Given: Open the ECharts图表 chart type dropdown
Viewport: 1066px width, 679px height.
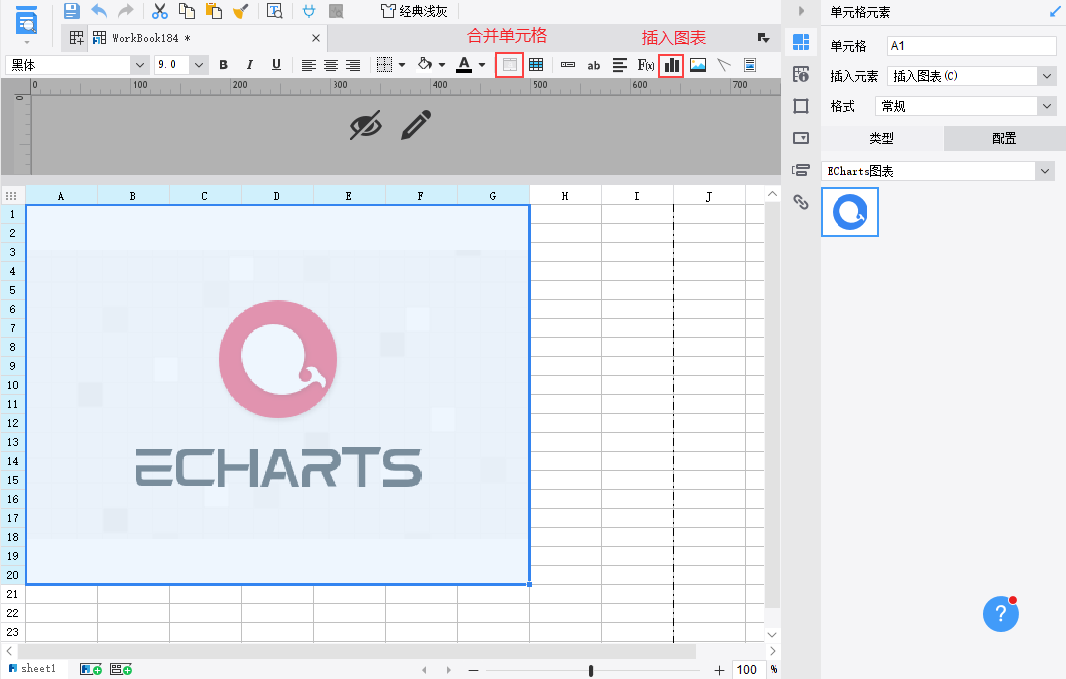Looking at the screenshot, I should 1045,171.
